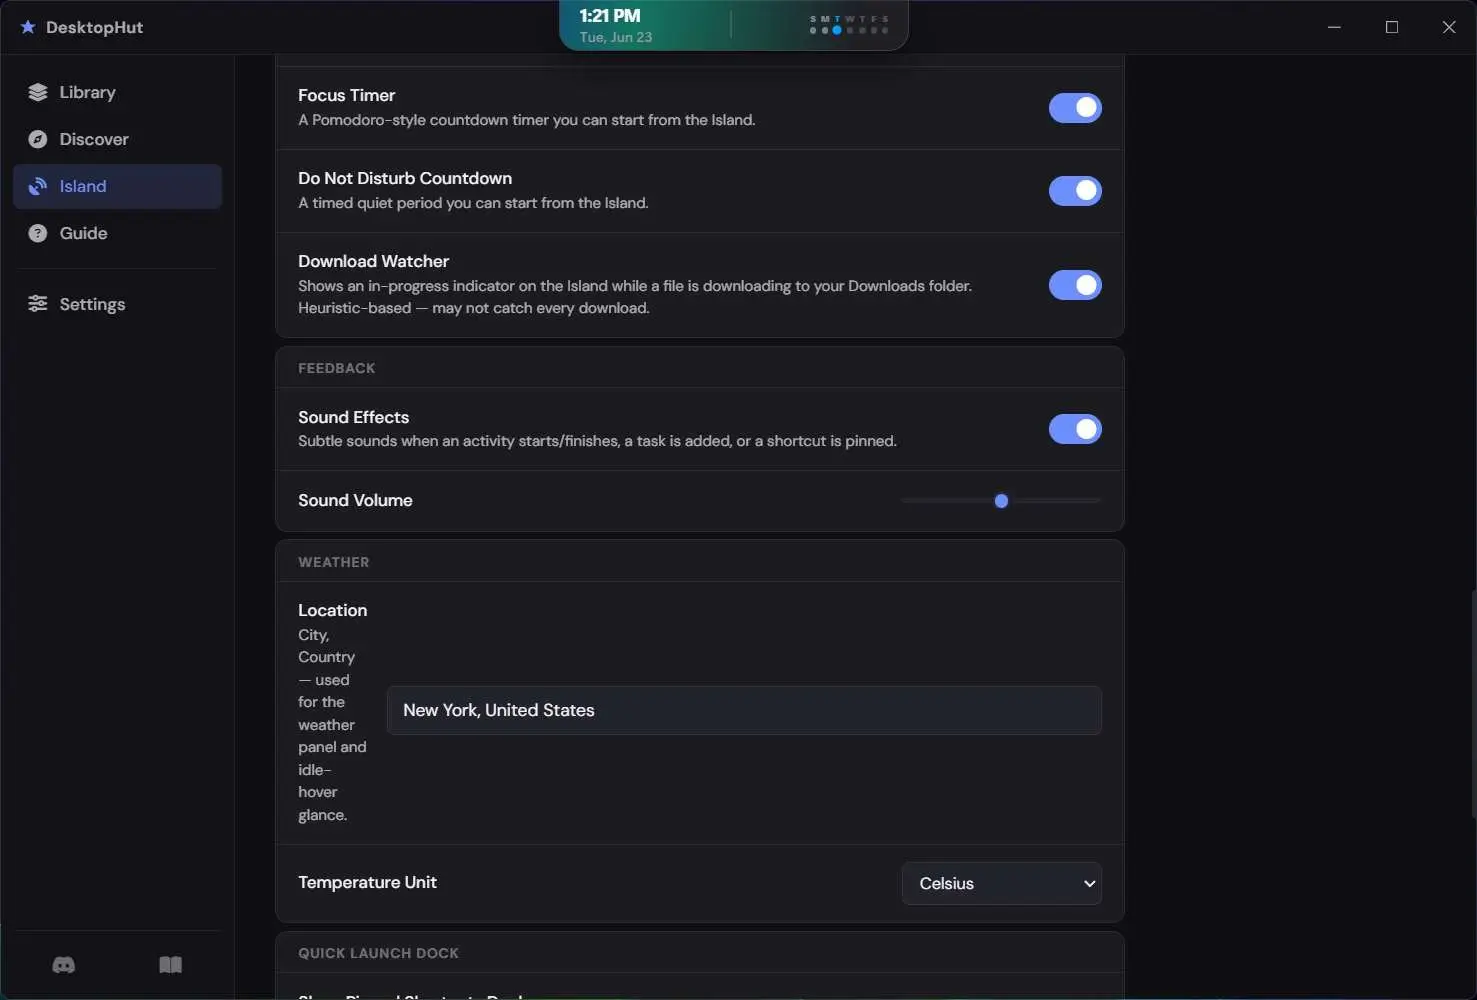Click the Island clock showing 1:21 PM
Screen dimensions: 1477x1000
point(610,16)
